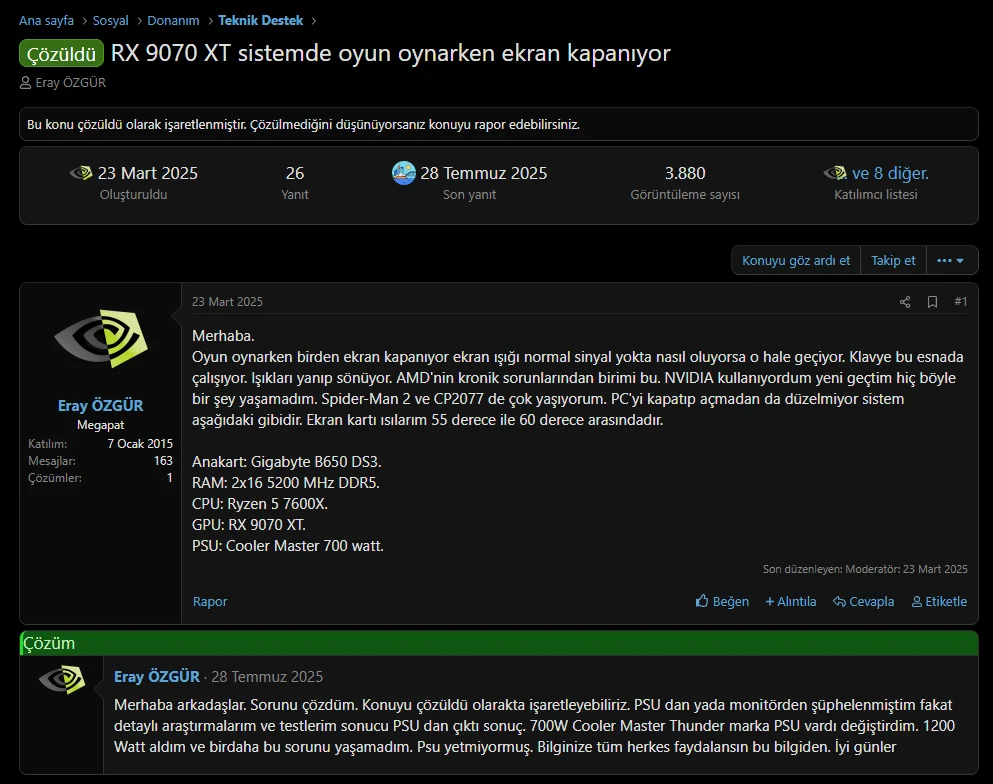Like the post using Beğen
Screen dimensions: 993x784
tap(722, 602)
